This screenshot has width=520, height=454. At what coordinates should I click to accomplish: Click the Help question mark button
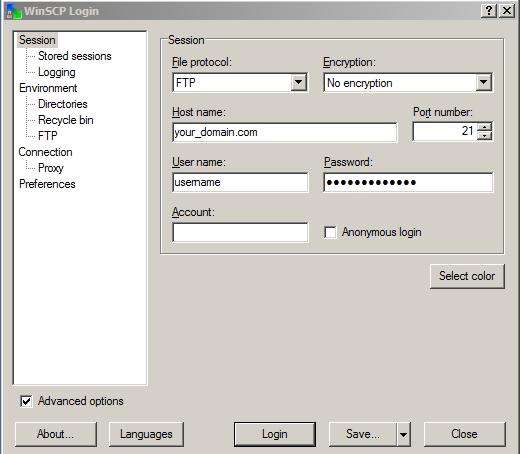(489, 11)
